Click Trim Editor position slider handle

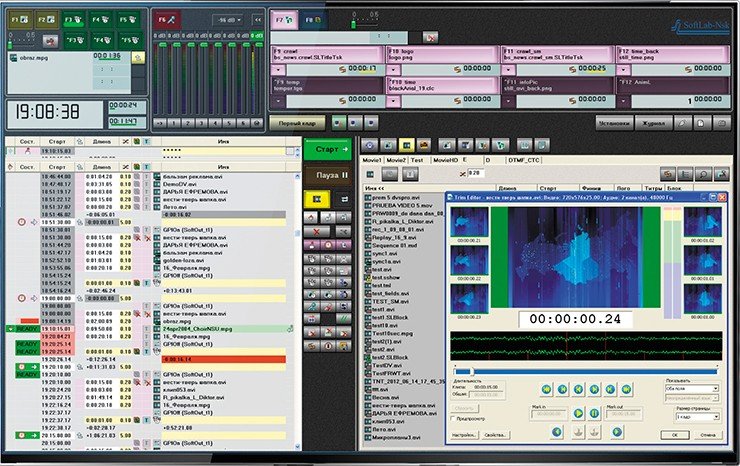[470, 372]
